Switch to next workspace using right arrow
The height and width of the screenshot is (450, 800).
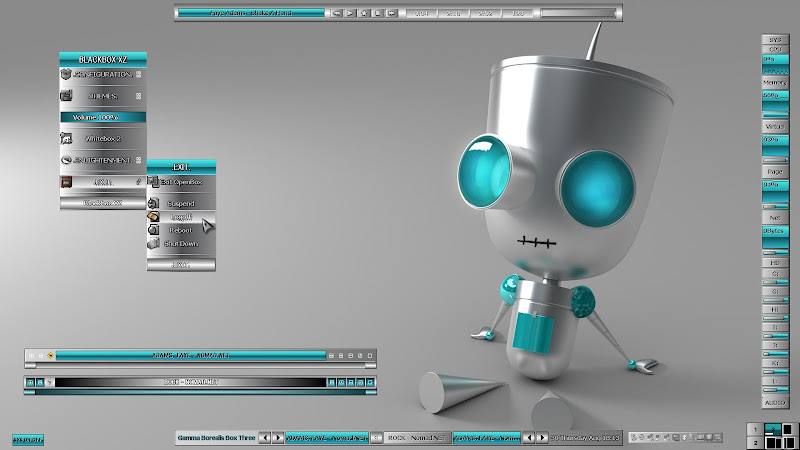277,438
